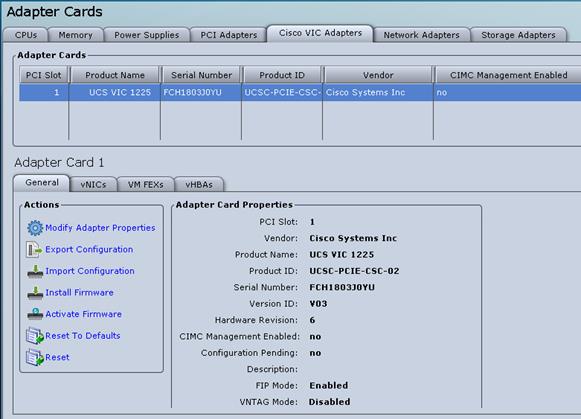The image size is (581, 419).
Task: Click the Activate Firmware link
Action: pyautogui.click(x=83, y=314)
